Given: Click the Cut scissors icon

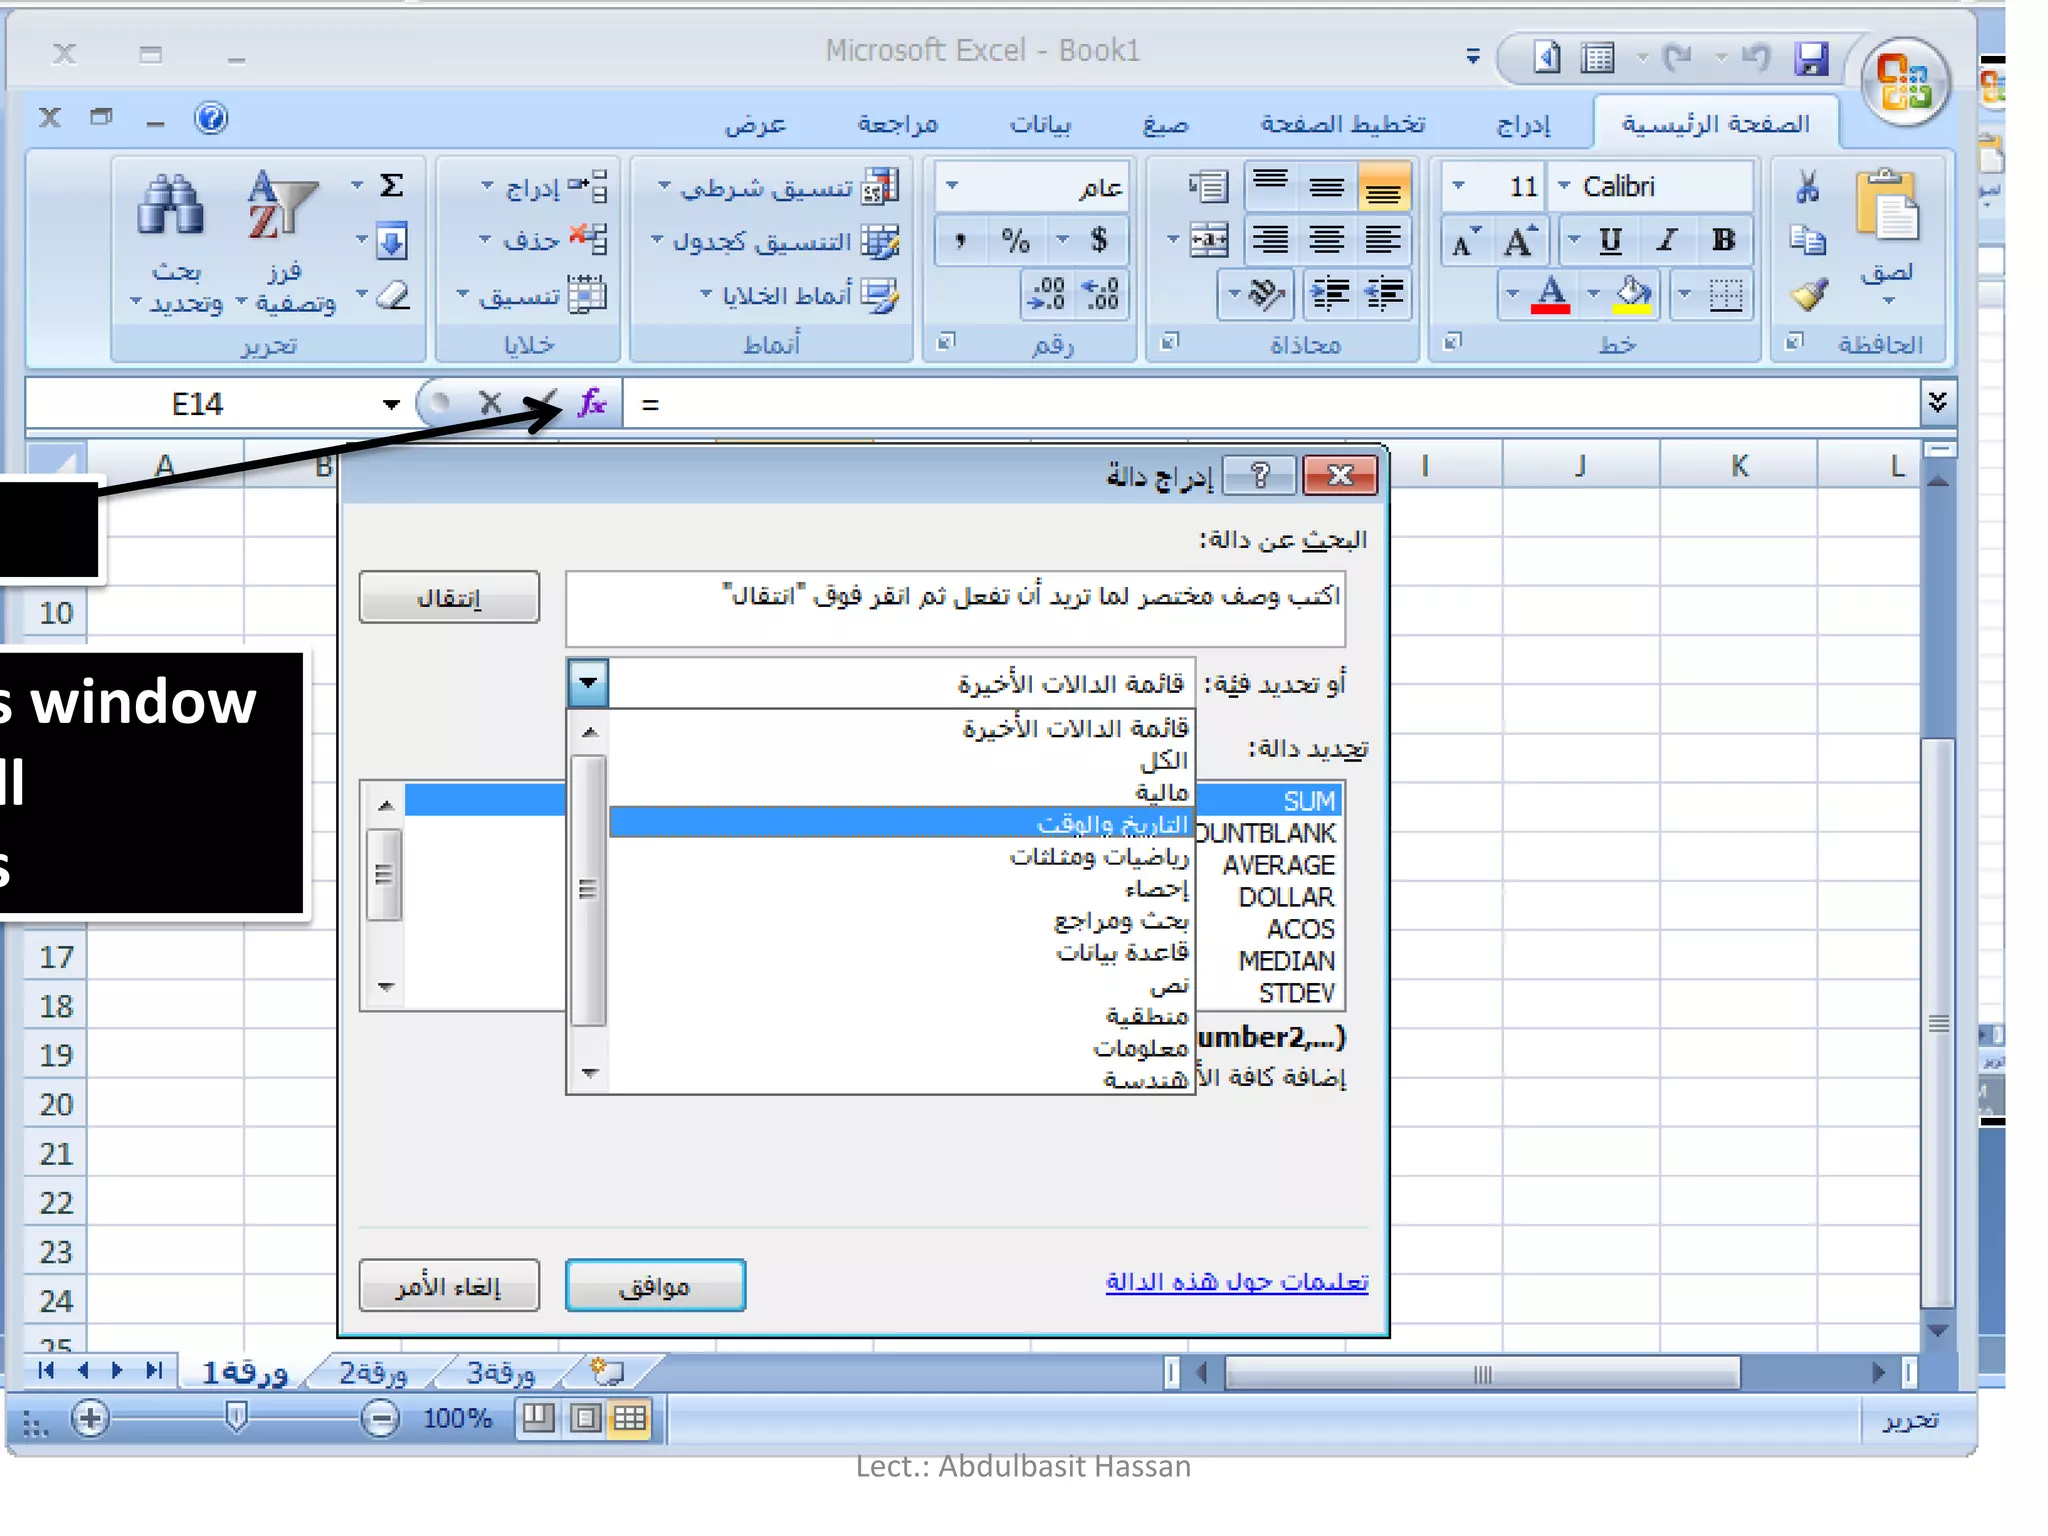Looking at the screenshot, I should (x=1806, y=188).
